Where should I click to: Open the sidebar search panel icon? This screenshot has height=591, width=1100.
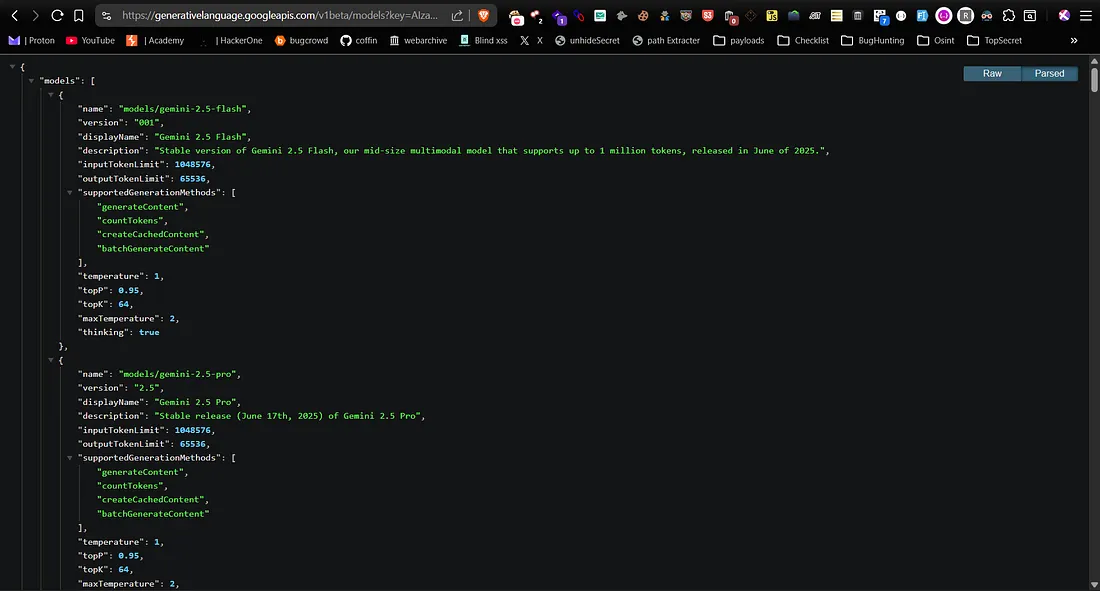pos(1030,15)
